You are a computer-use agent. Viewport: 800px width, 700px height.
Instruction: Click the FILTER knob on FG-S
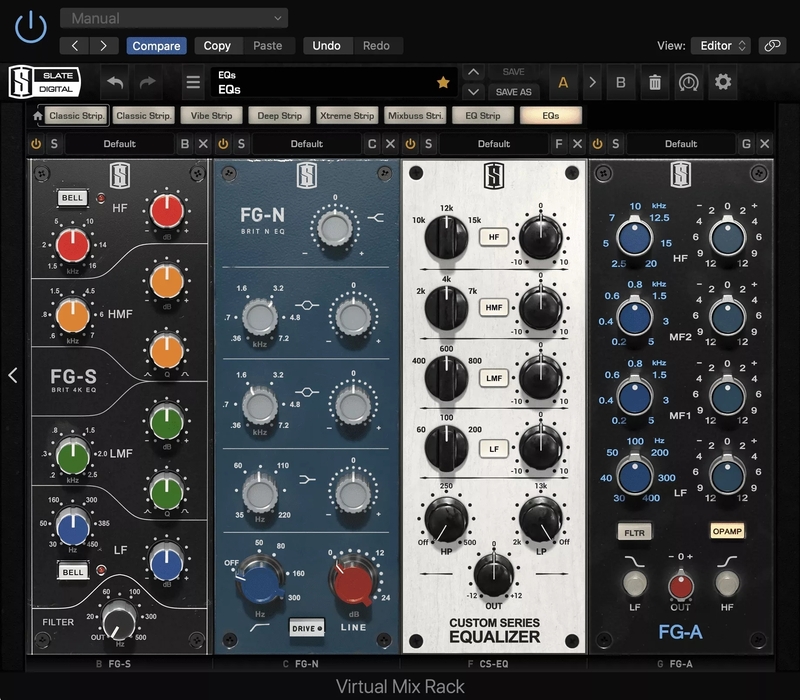[x=119, y=620]
